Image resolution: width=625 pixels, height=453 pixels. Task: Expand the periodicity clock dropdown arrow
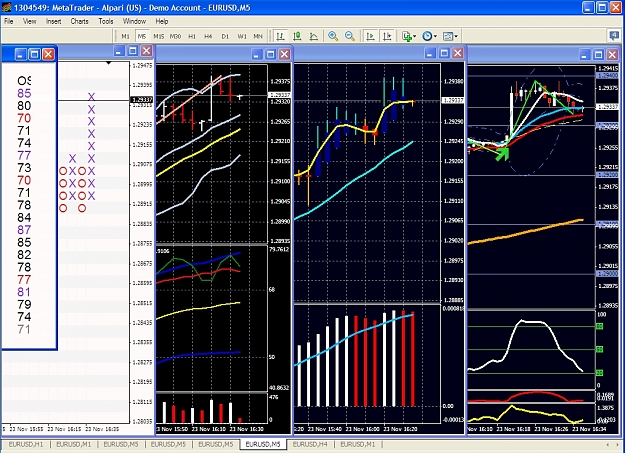pyautogui.click(x=435, y=36)
